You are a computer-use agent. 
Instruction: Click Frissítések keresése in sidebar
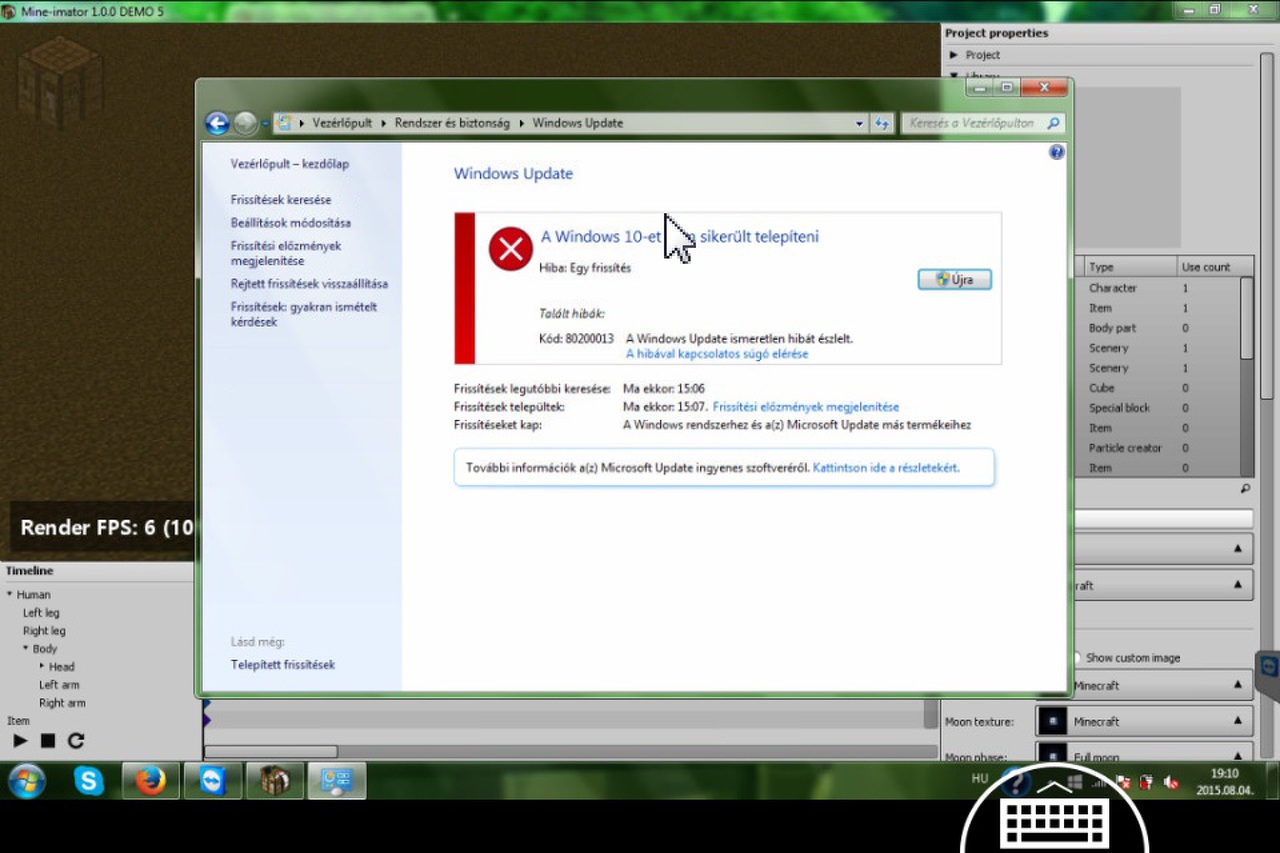point(281,200)
